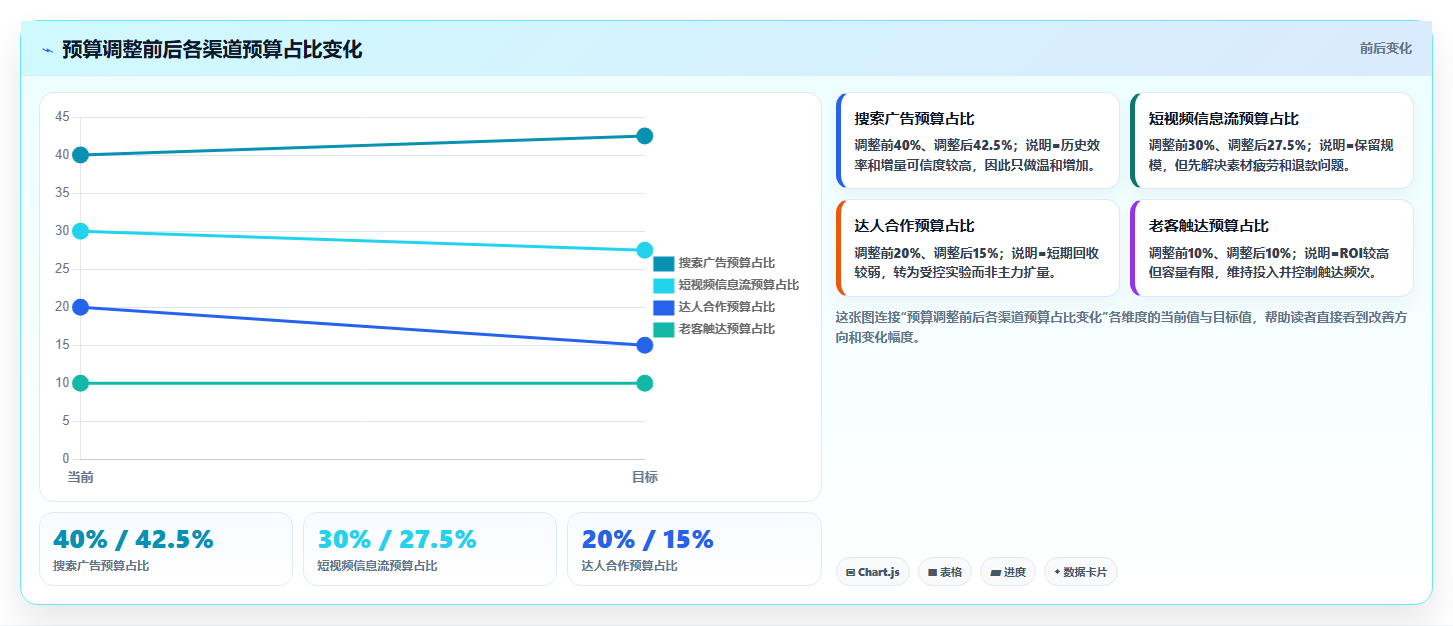
Task: Open the 短视频信息流预算占比 detail card
Action: pyautogui.click(x=1271, y=141)
